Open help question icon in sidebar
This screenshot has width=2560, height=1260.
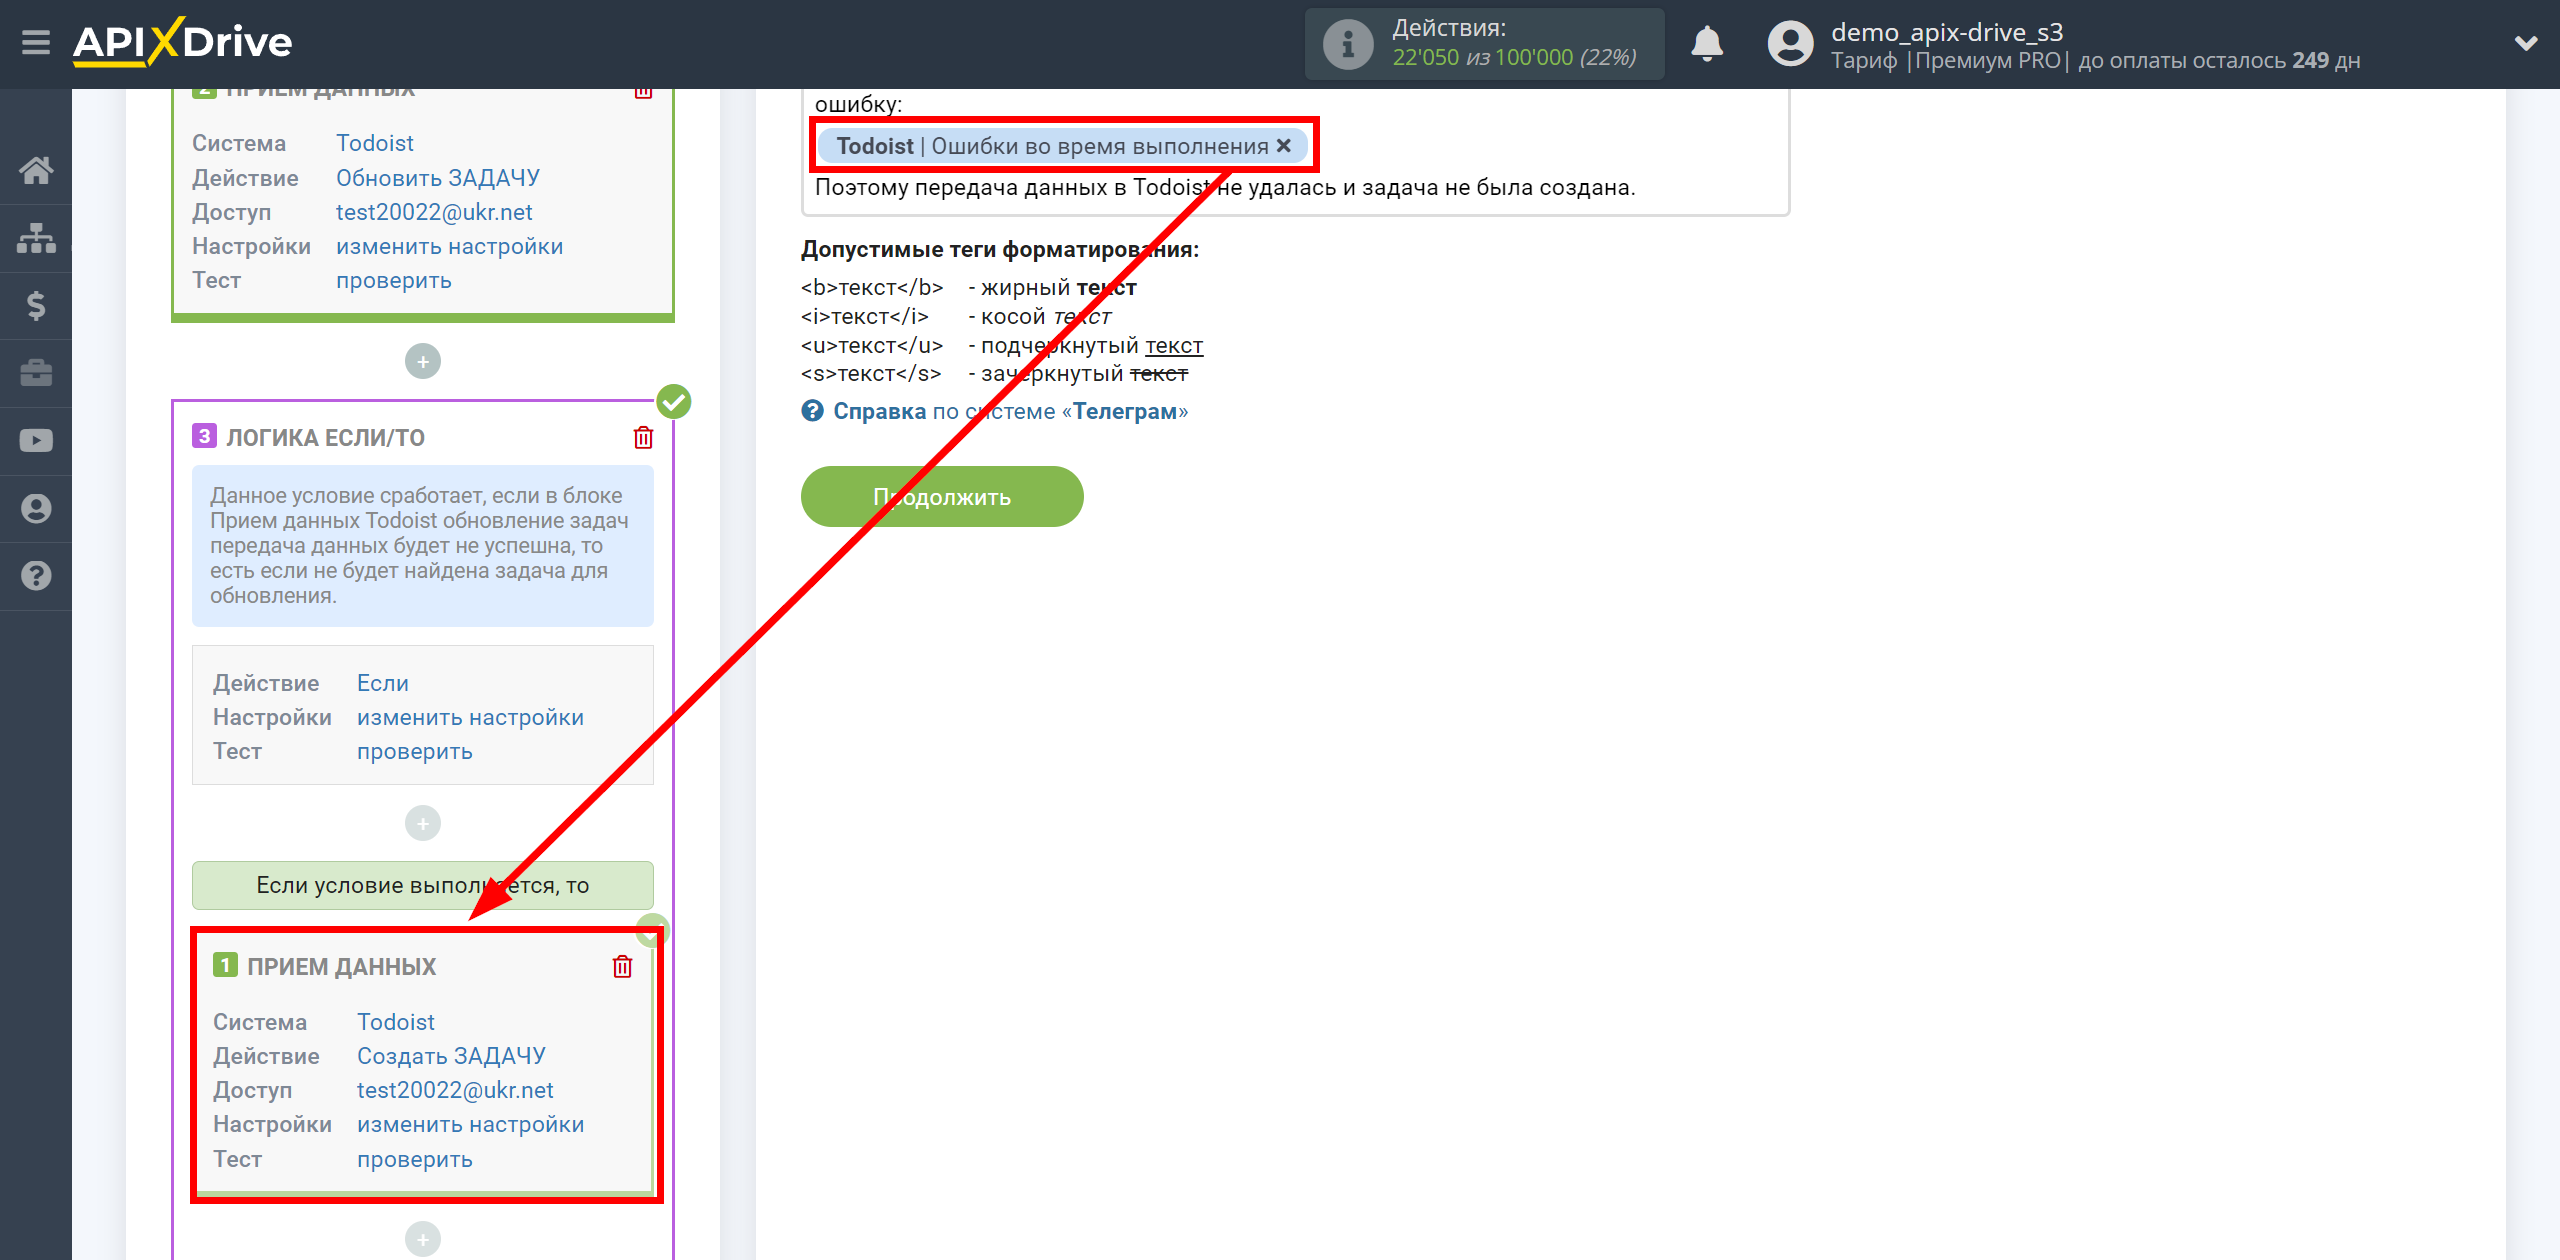36,576
